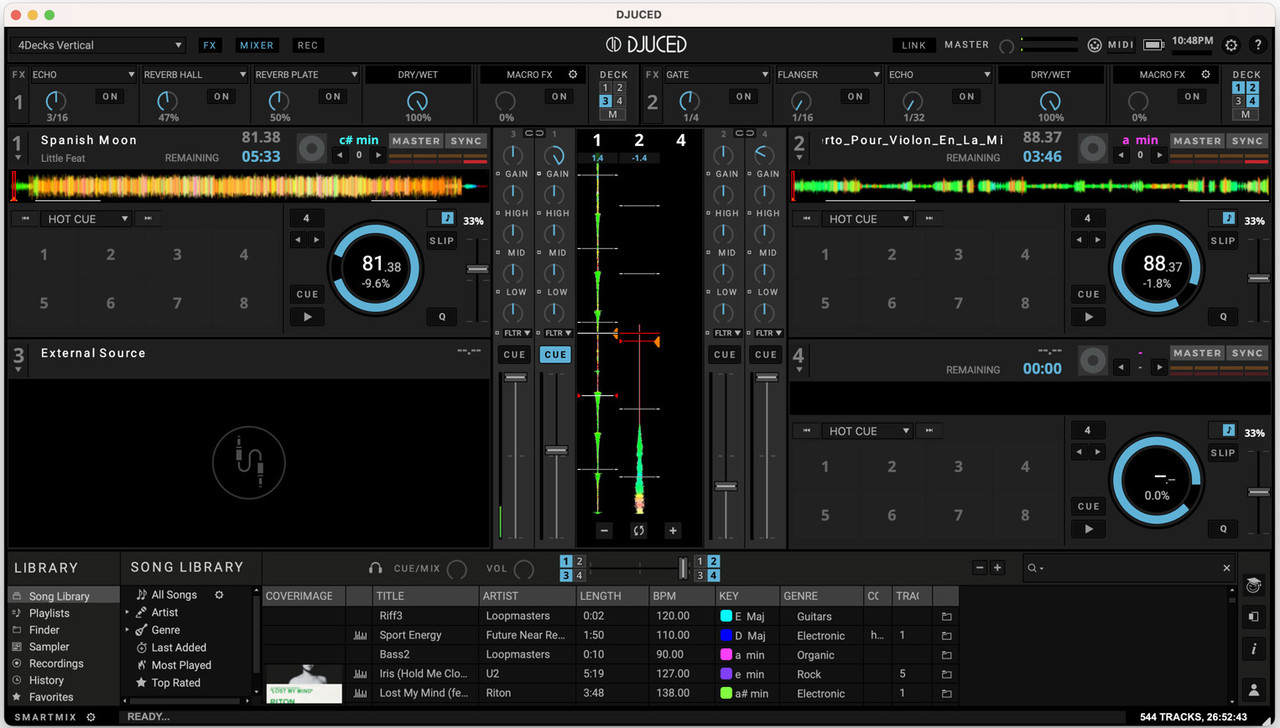1280x728 pixels.
Task: Enable Ableton LINK button
Action: [x=914, y=45]
